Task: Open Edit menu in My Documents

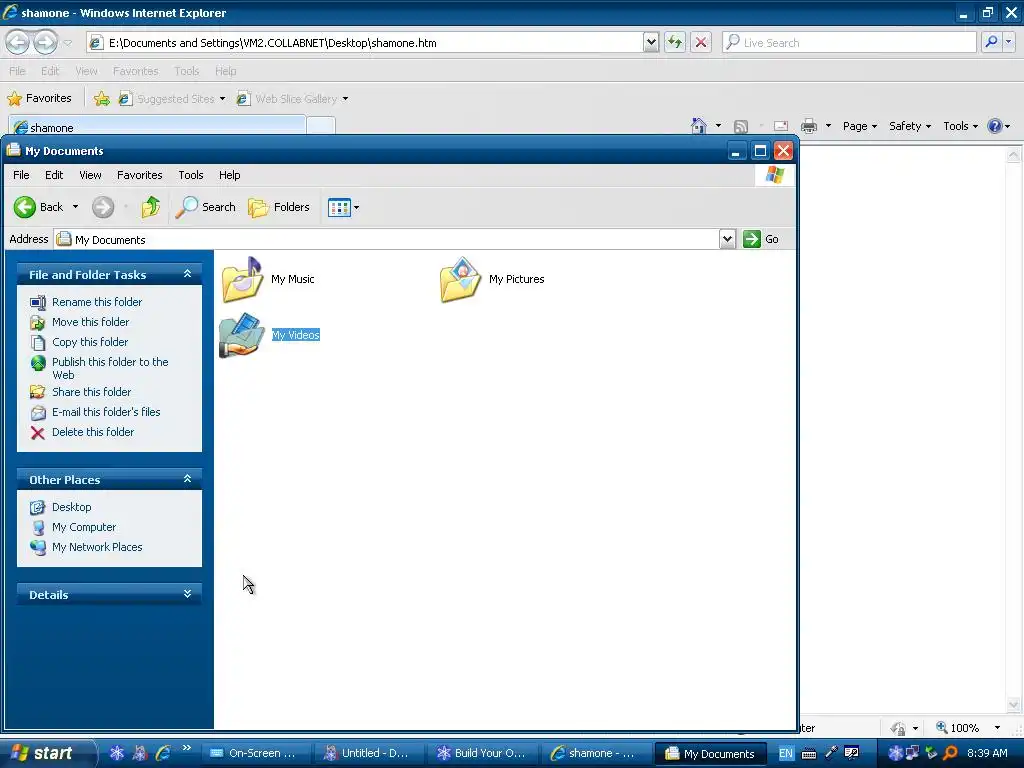Action: pos(54,175)
